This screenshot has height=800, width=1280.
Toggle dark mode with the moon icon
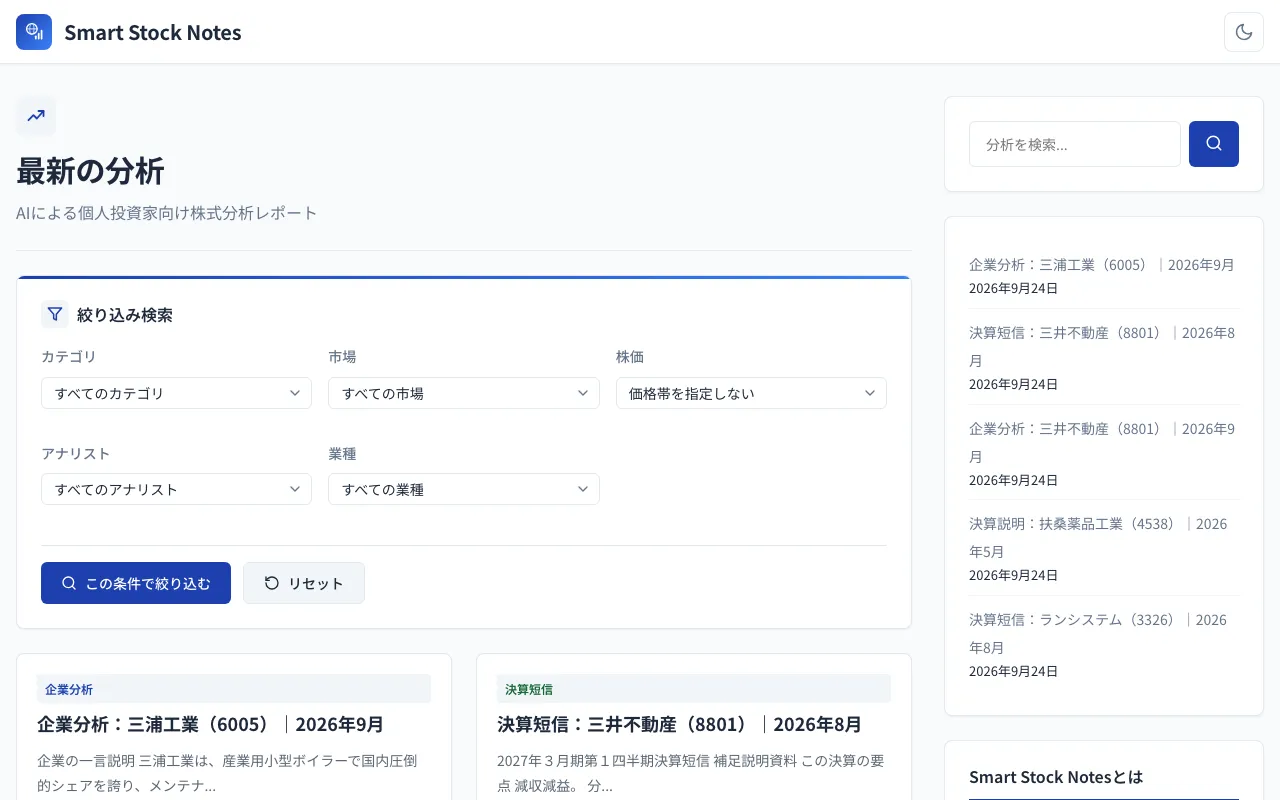[x=1244, y=32]
